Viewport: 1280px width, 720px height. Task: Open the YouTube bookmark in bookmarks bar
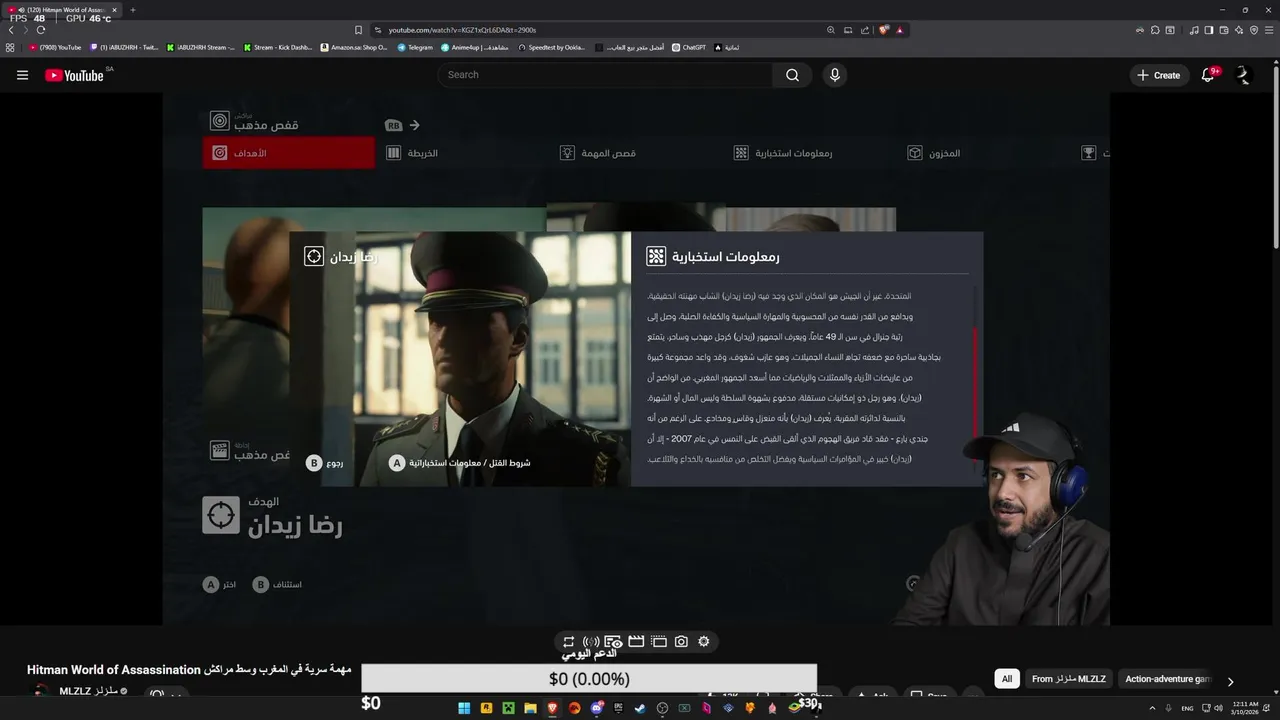[55, 47]
